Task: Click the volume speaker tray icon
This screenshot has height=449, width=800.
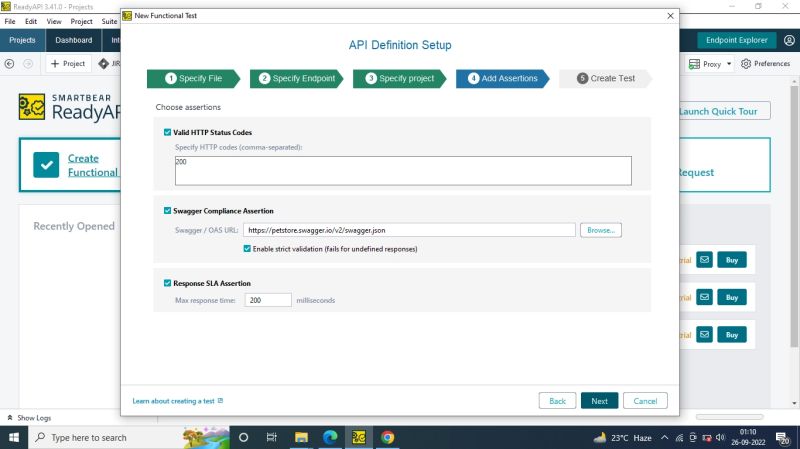Action: [x=720, y=438]
